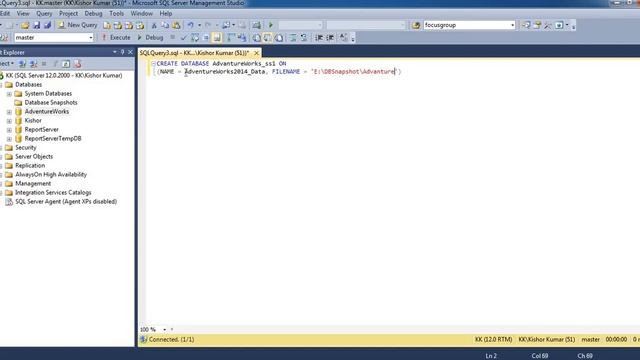Select the Server Objects folder
Image resolution: width=640 pixels, height=360 pixels.
pos(34,156)
